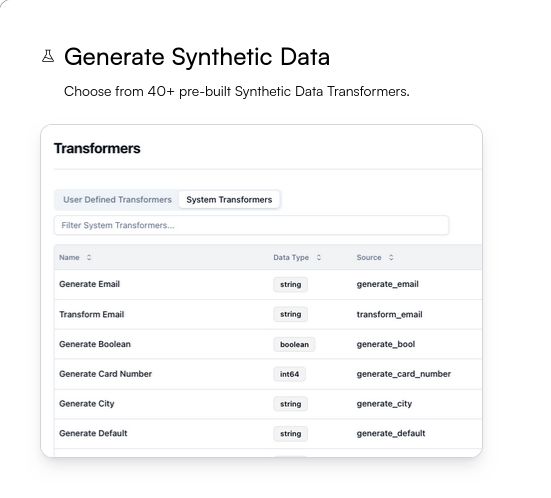The image size is (551, 498).
Task: Click the transform_email source text
Action: pos(389,314)
